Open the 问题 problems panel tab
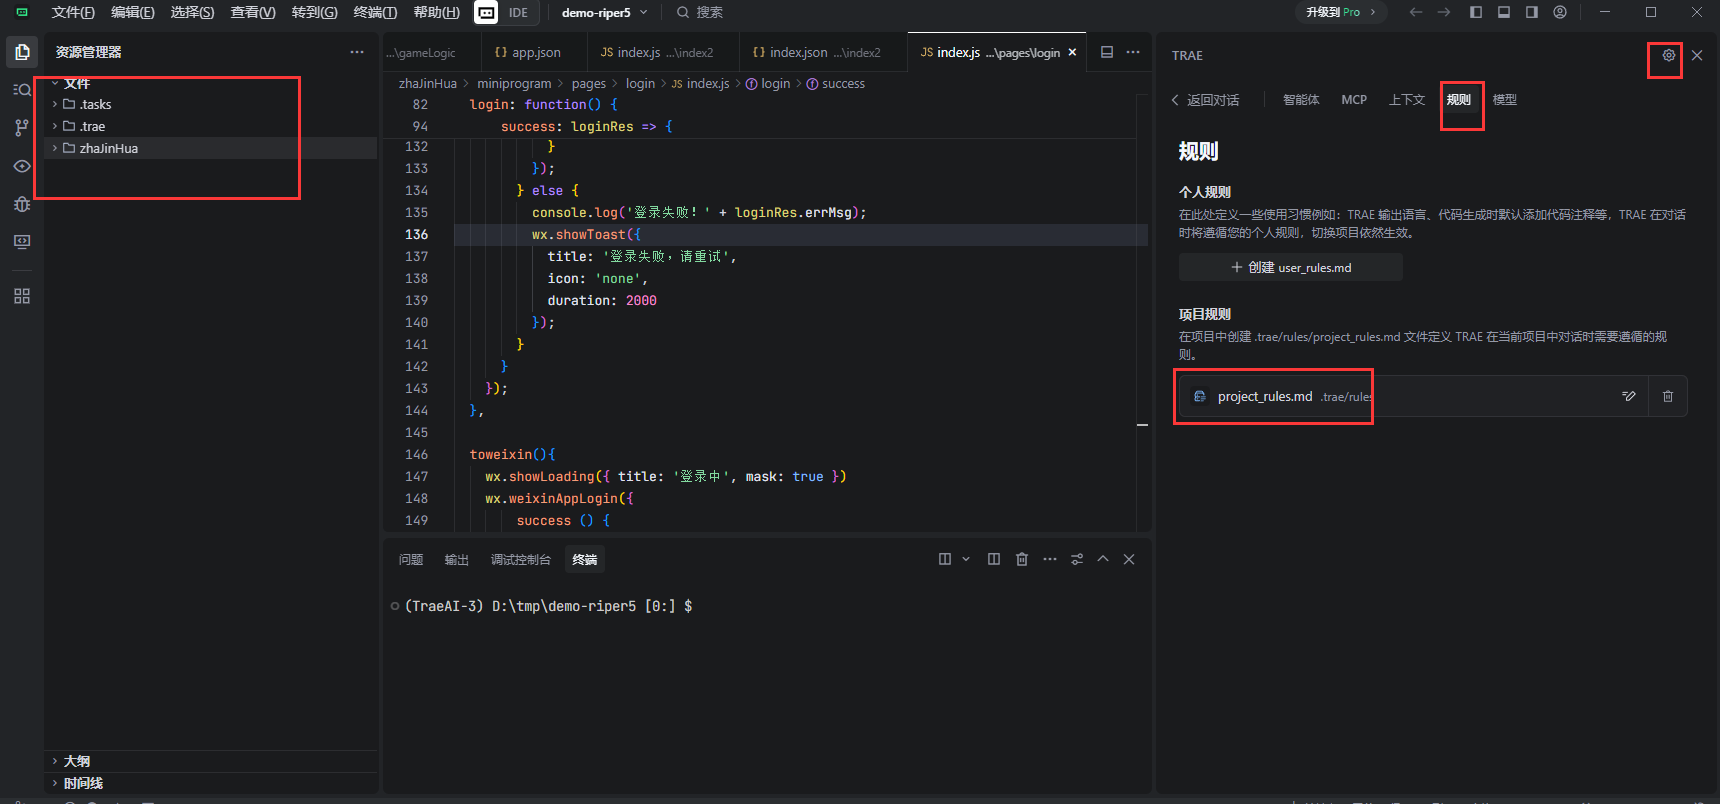This screenshot has width=1720, height=804. [x=411, y=559]
